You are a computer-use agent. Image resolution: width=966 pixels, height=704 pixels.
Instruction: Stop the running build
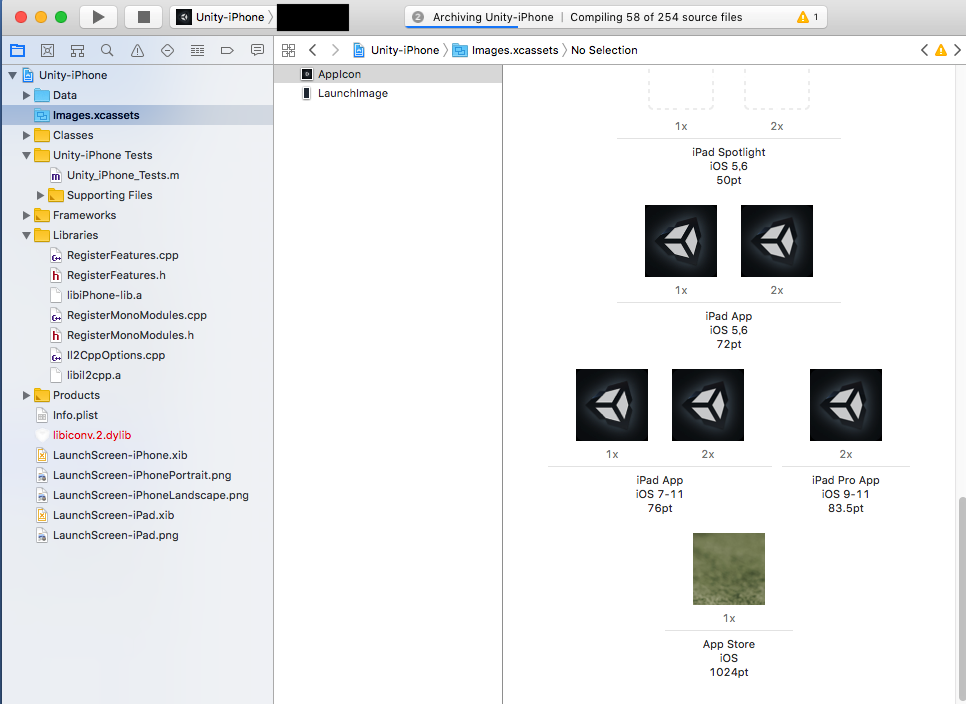point(144,17)
